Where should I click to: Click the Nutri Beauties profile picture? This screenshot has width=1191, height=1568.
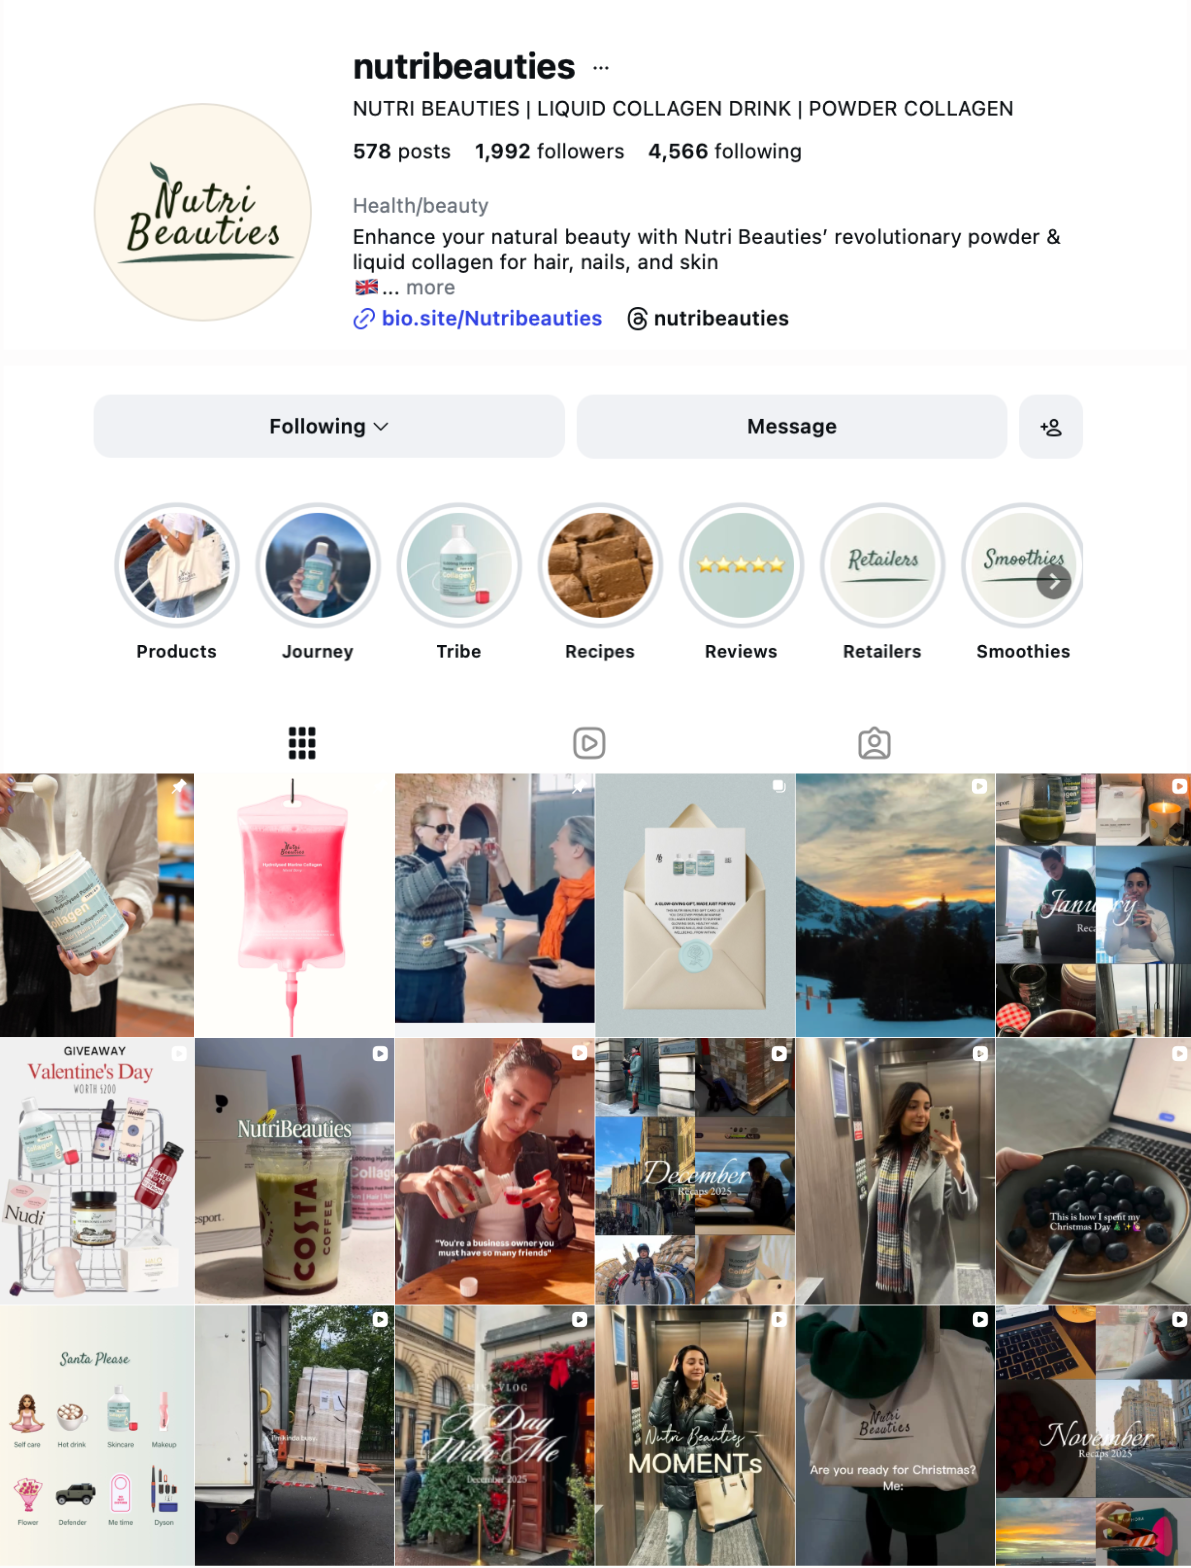point(203,213)
